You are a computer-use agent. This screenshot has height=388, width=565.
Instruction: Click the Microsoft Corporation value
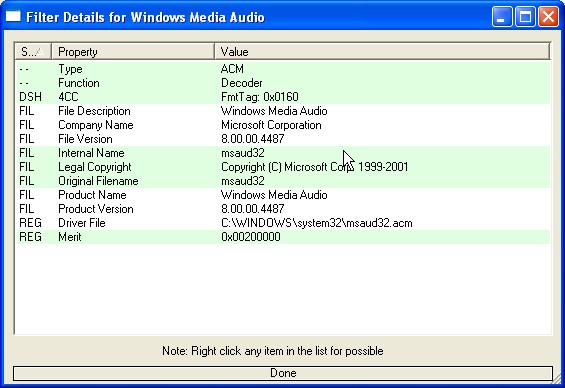pyautogui.click(x=271, y=125)
